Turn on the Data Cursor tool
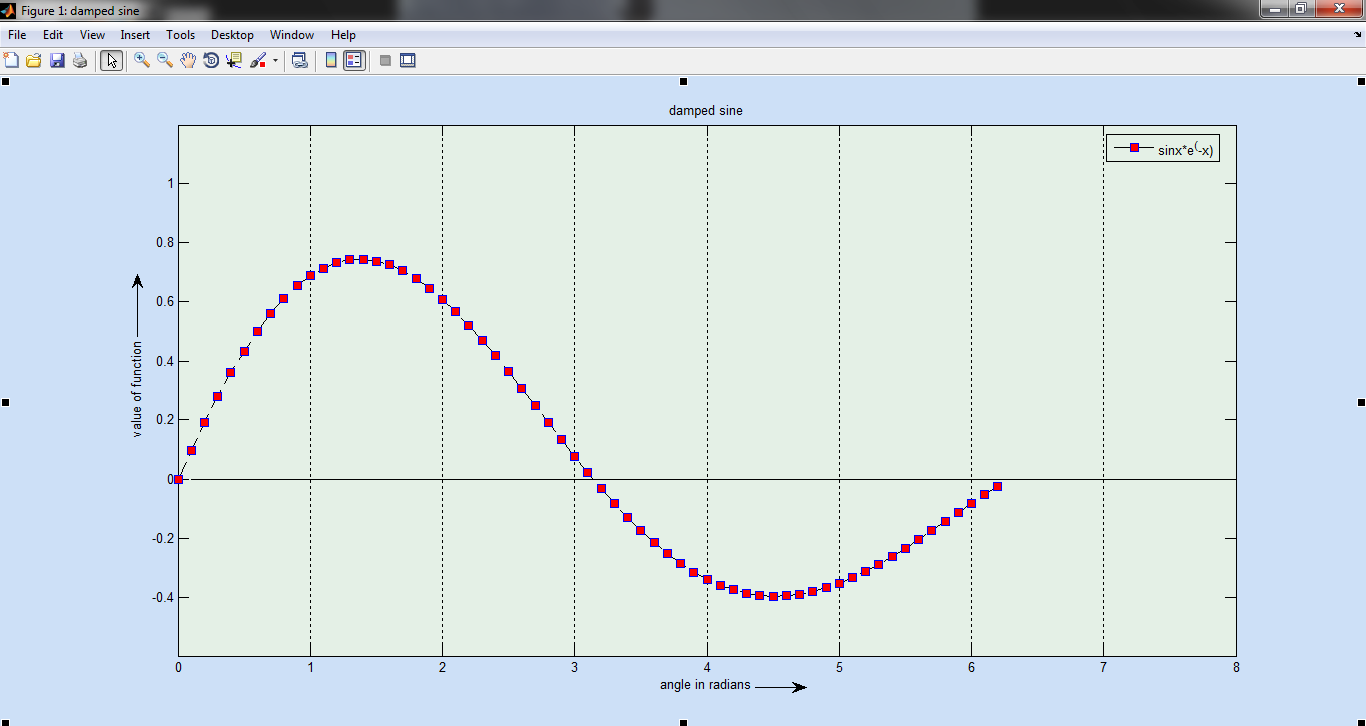Image resolution: width=1366 pixels, height=726 pixels. 232,60
